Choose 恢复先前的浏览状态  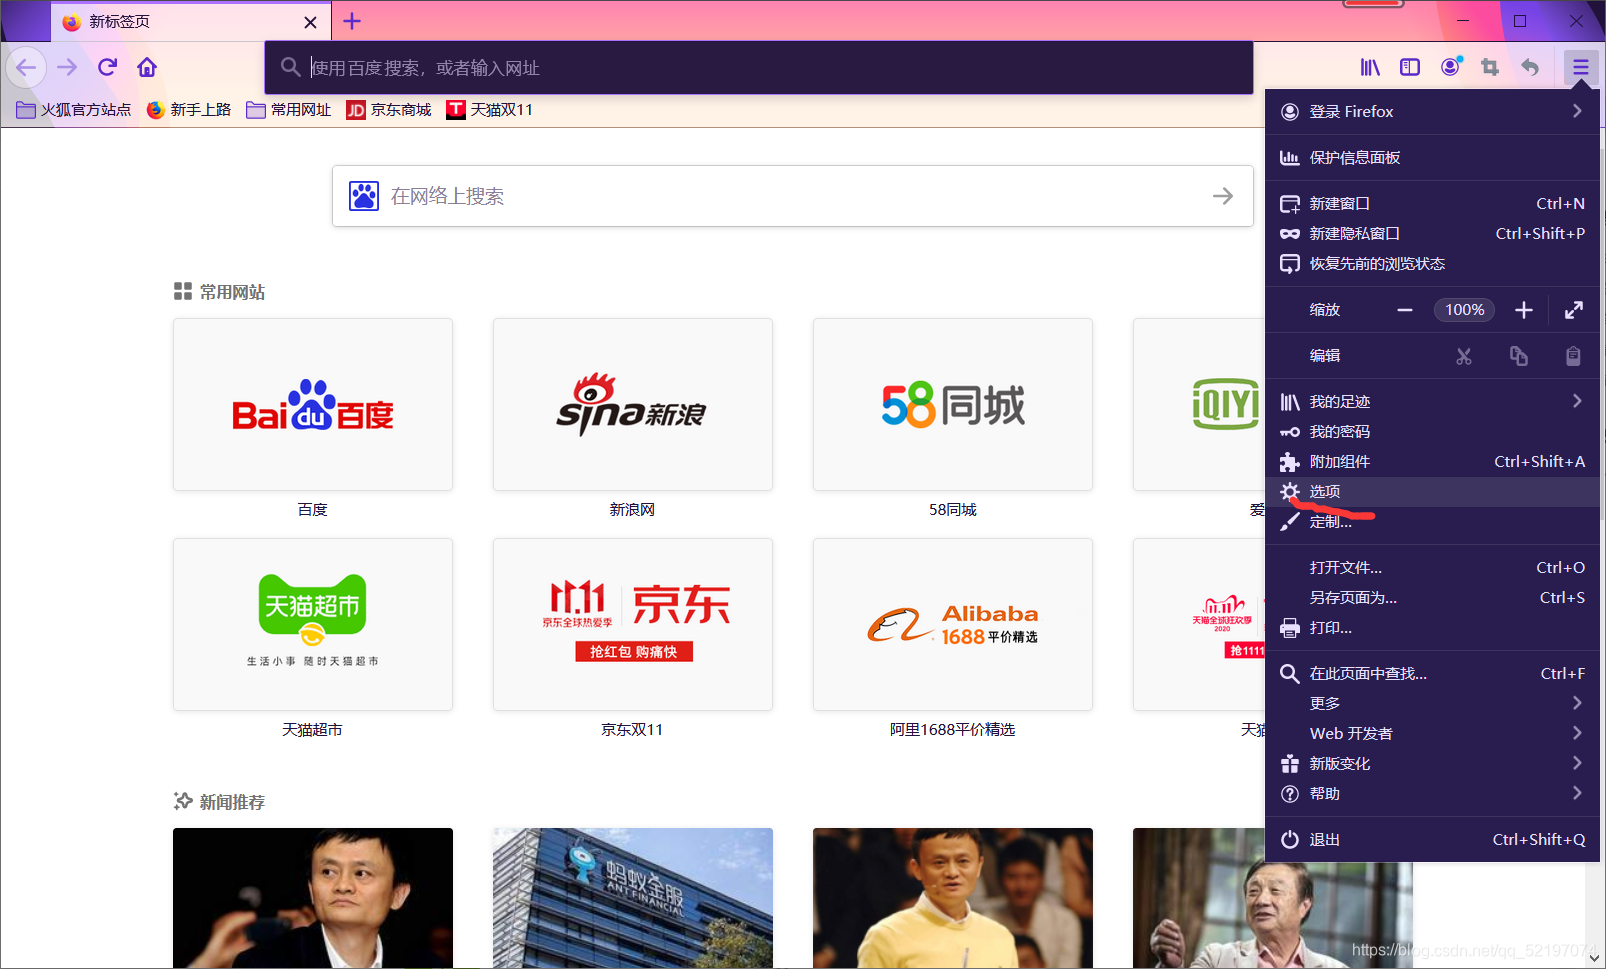[x=1432, y=264]
